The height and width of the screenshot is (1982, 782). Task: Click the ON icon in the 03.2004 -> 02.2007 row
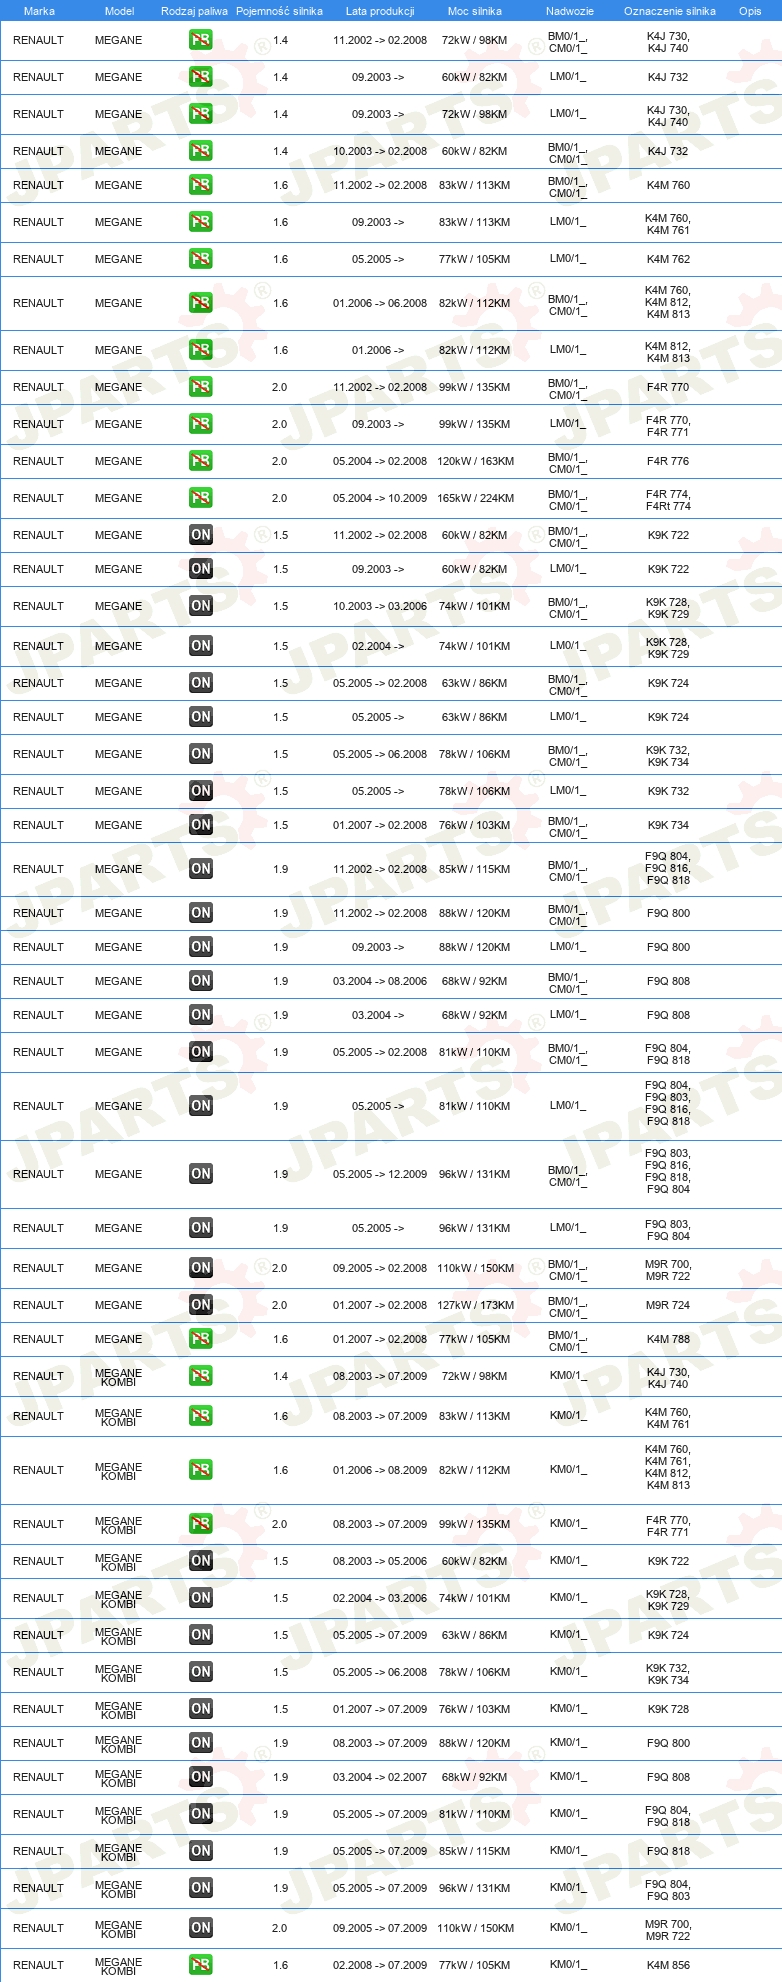(x=201, y=1777)
